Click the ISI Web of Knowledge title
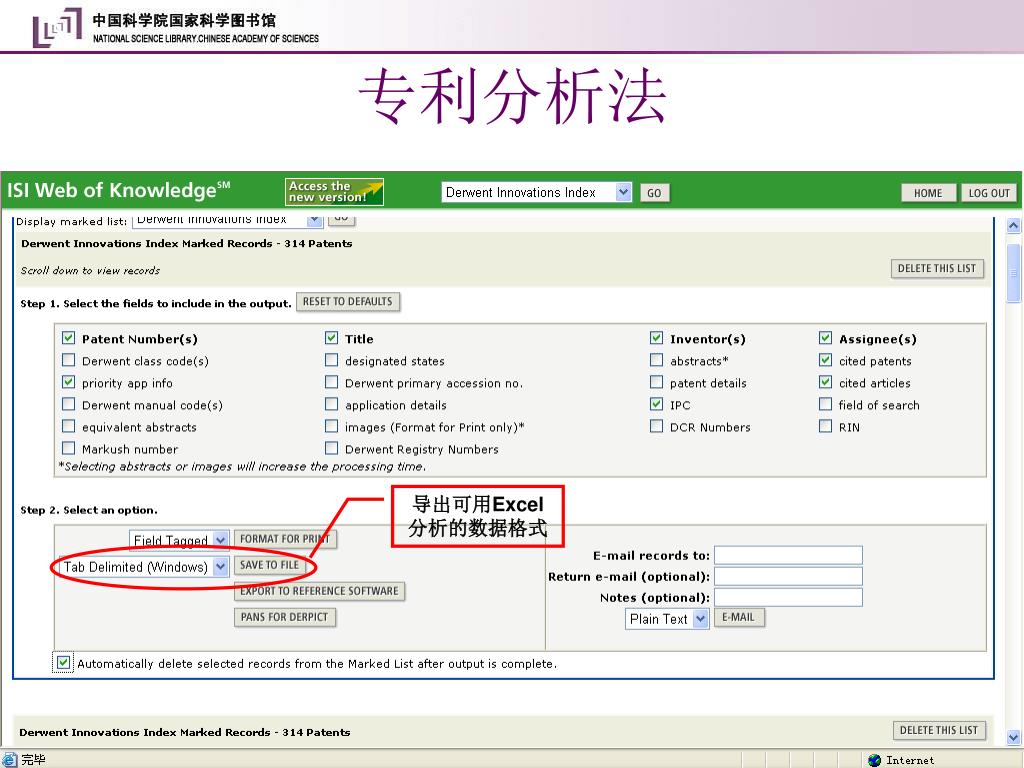 (x=118, y=190)
